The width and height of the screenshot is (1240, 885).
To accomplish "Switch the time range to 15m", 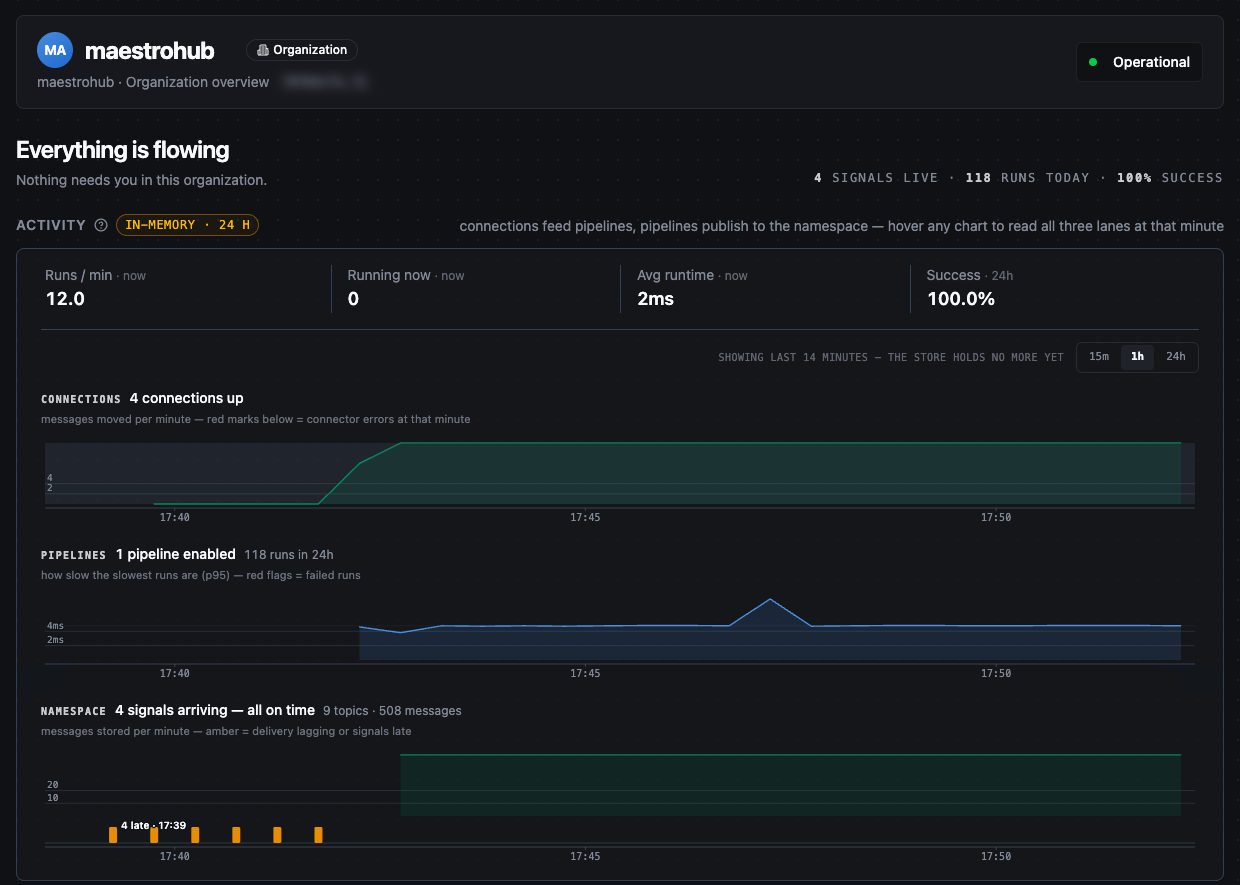I will coord(1099,357).
